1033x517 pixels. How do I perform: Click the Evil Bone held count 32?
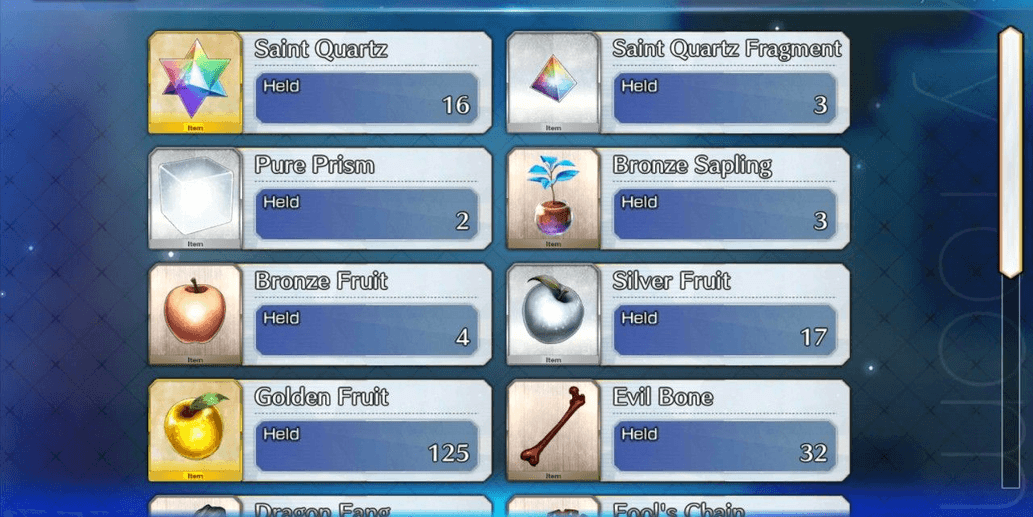(x=813, y=453)
